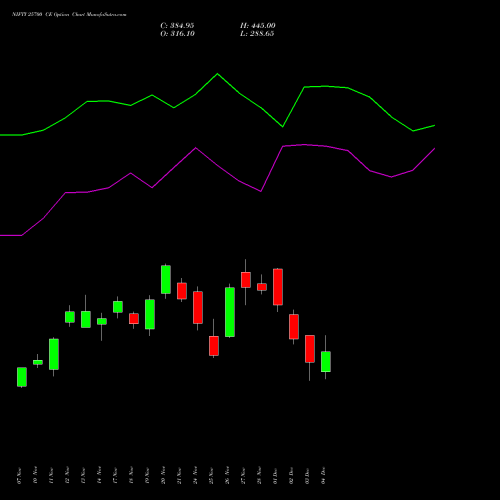Select the 21 Nov date label
This screenshot has width=500, height=500.
tap(179, 475)
